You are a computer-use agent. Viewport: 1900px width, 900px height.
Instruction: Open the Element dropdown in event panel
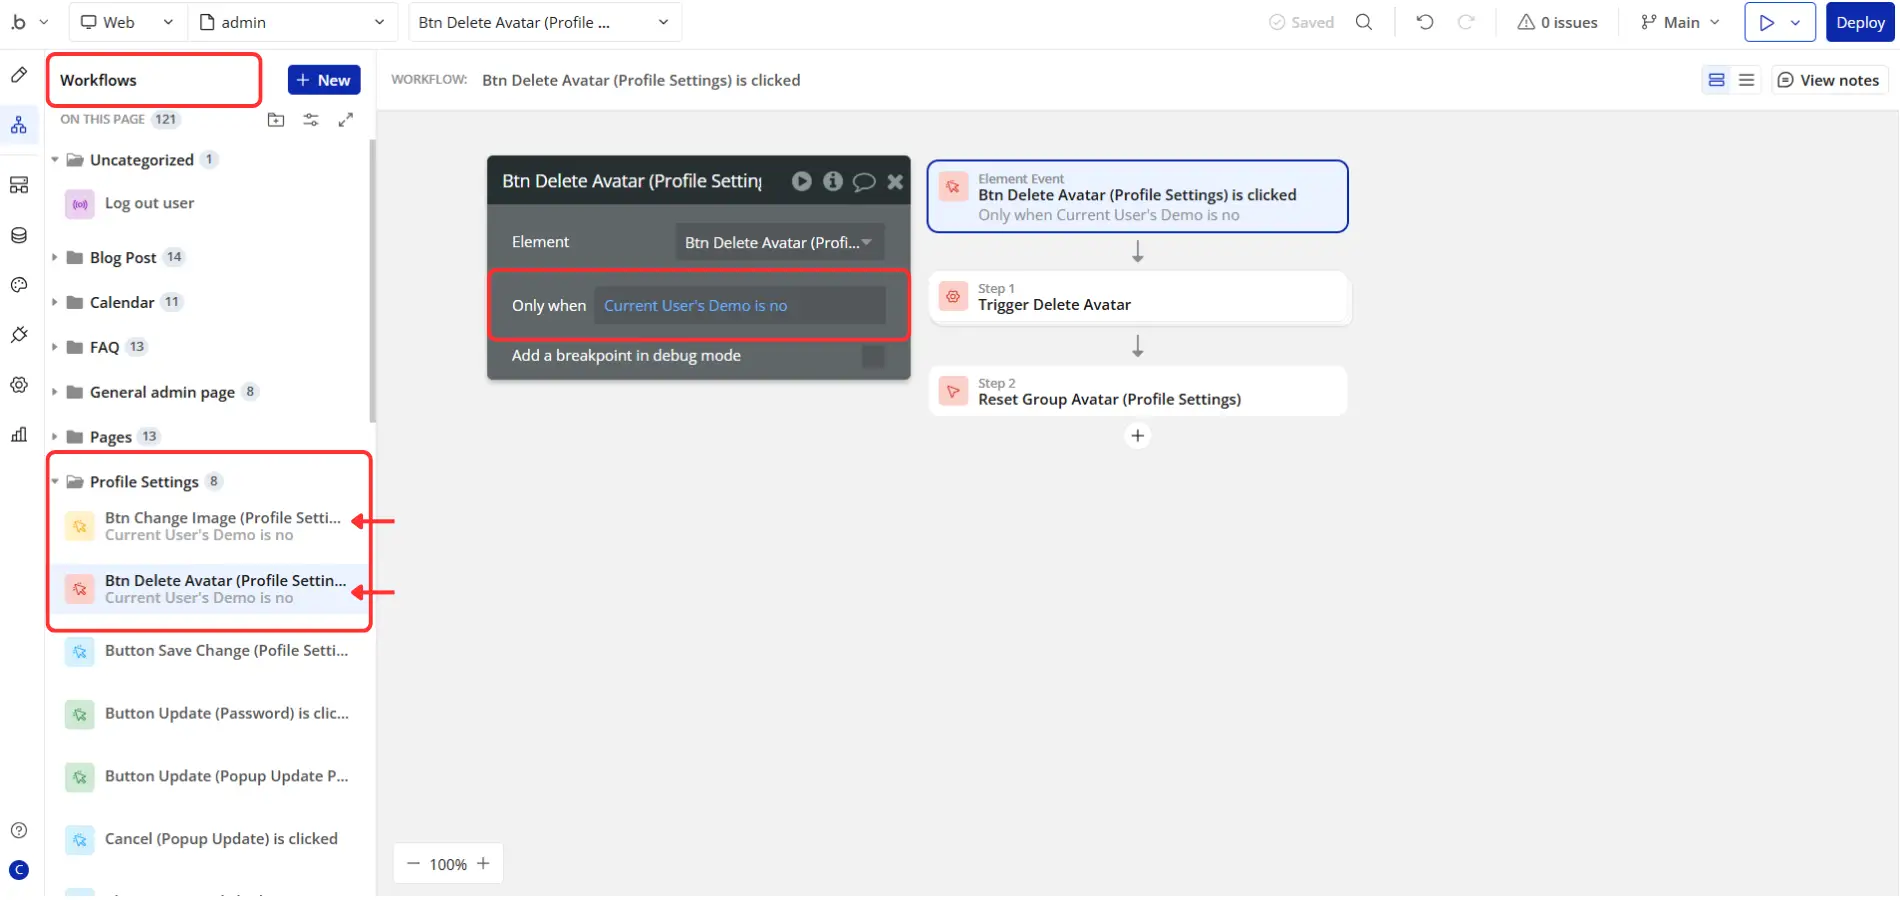click(x=779, y=242)
